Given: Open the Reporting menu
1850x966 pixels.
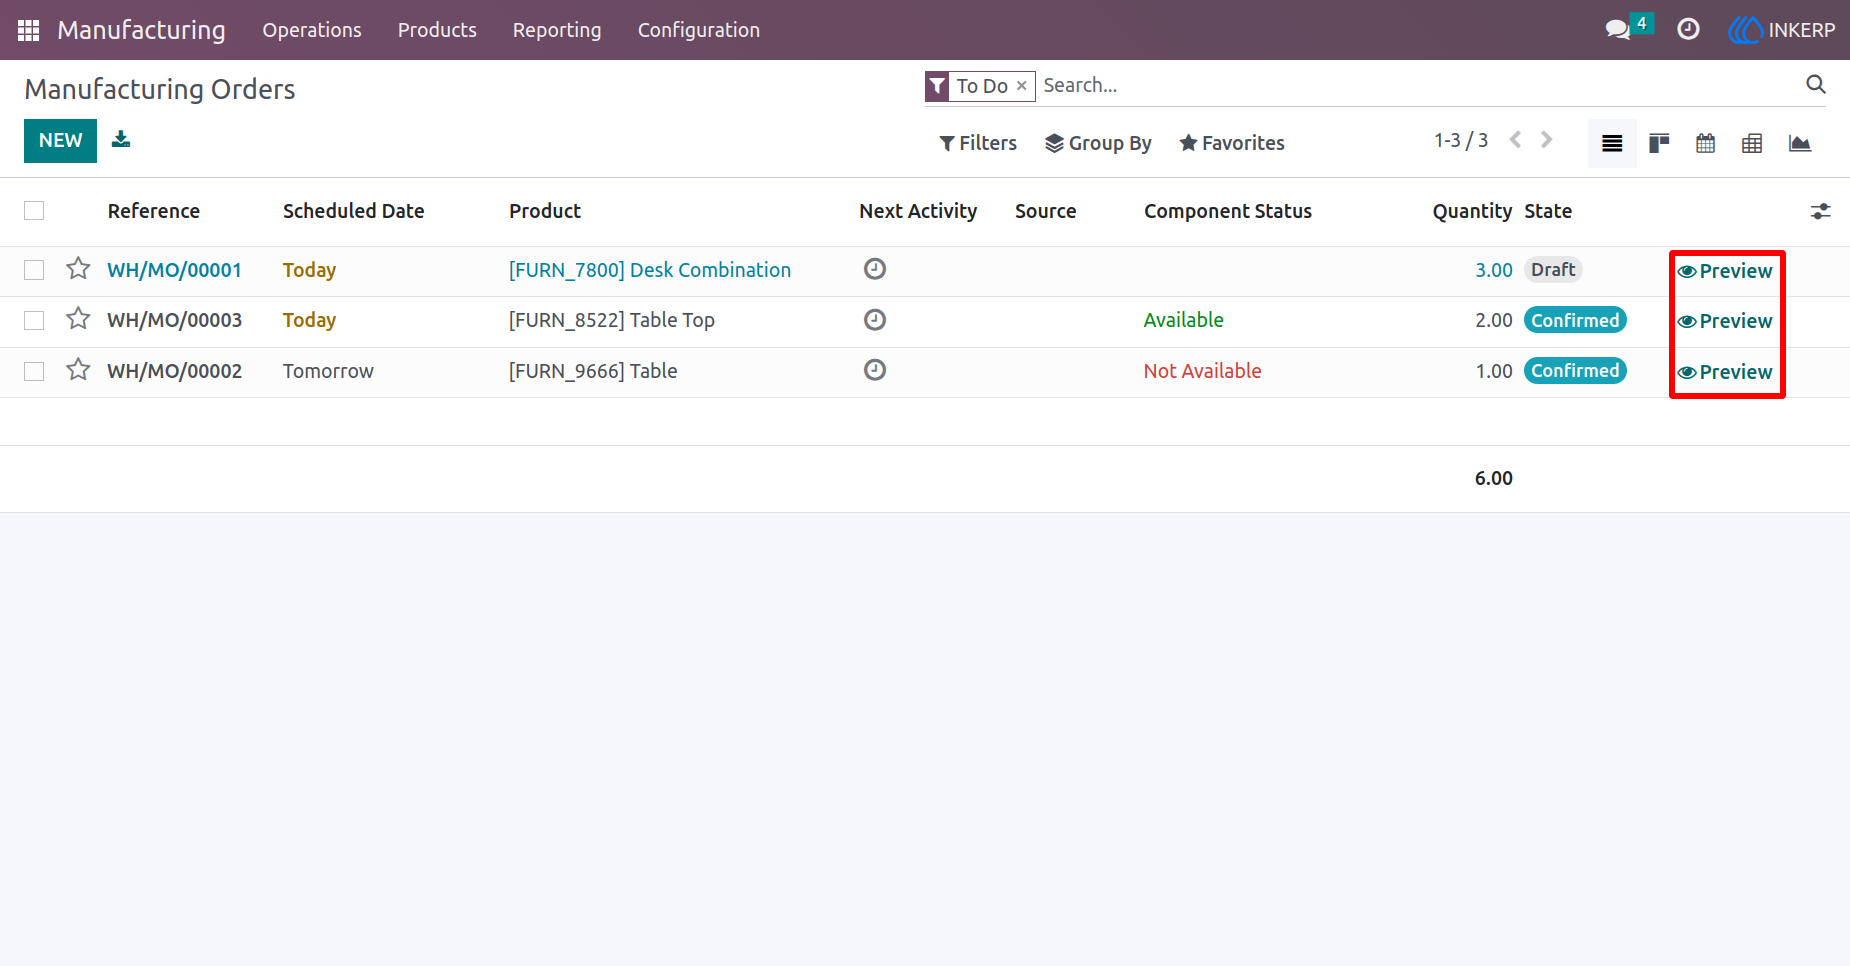Looking at the screenshot, I should pos(557,30).
